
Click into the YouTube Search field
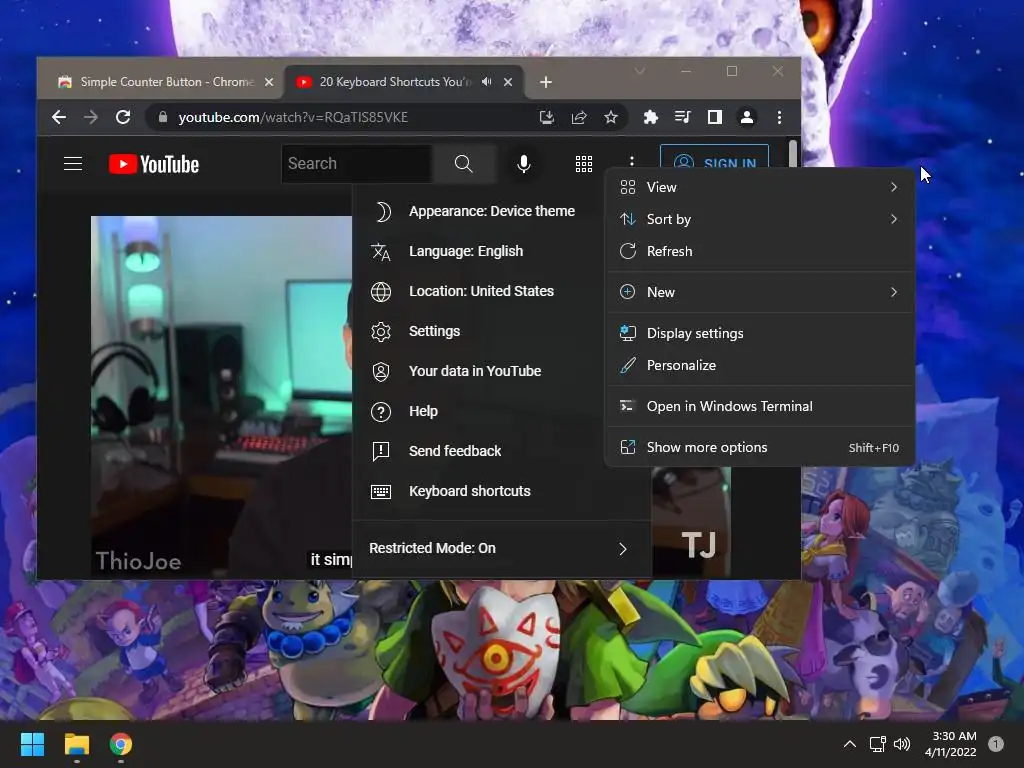pos(357,164)
